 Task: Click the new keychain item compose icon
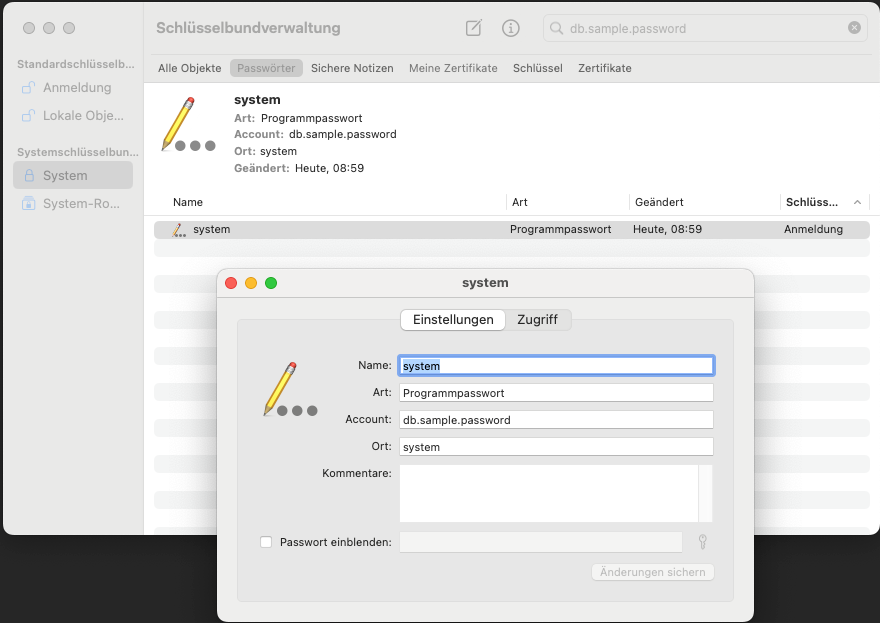473,28
